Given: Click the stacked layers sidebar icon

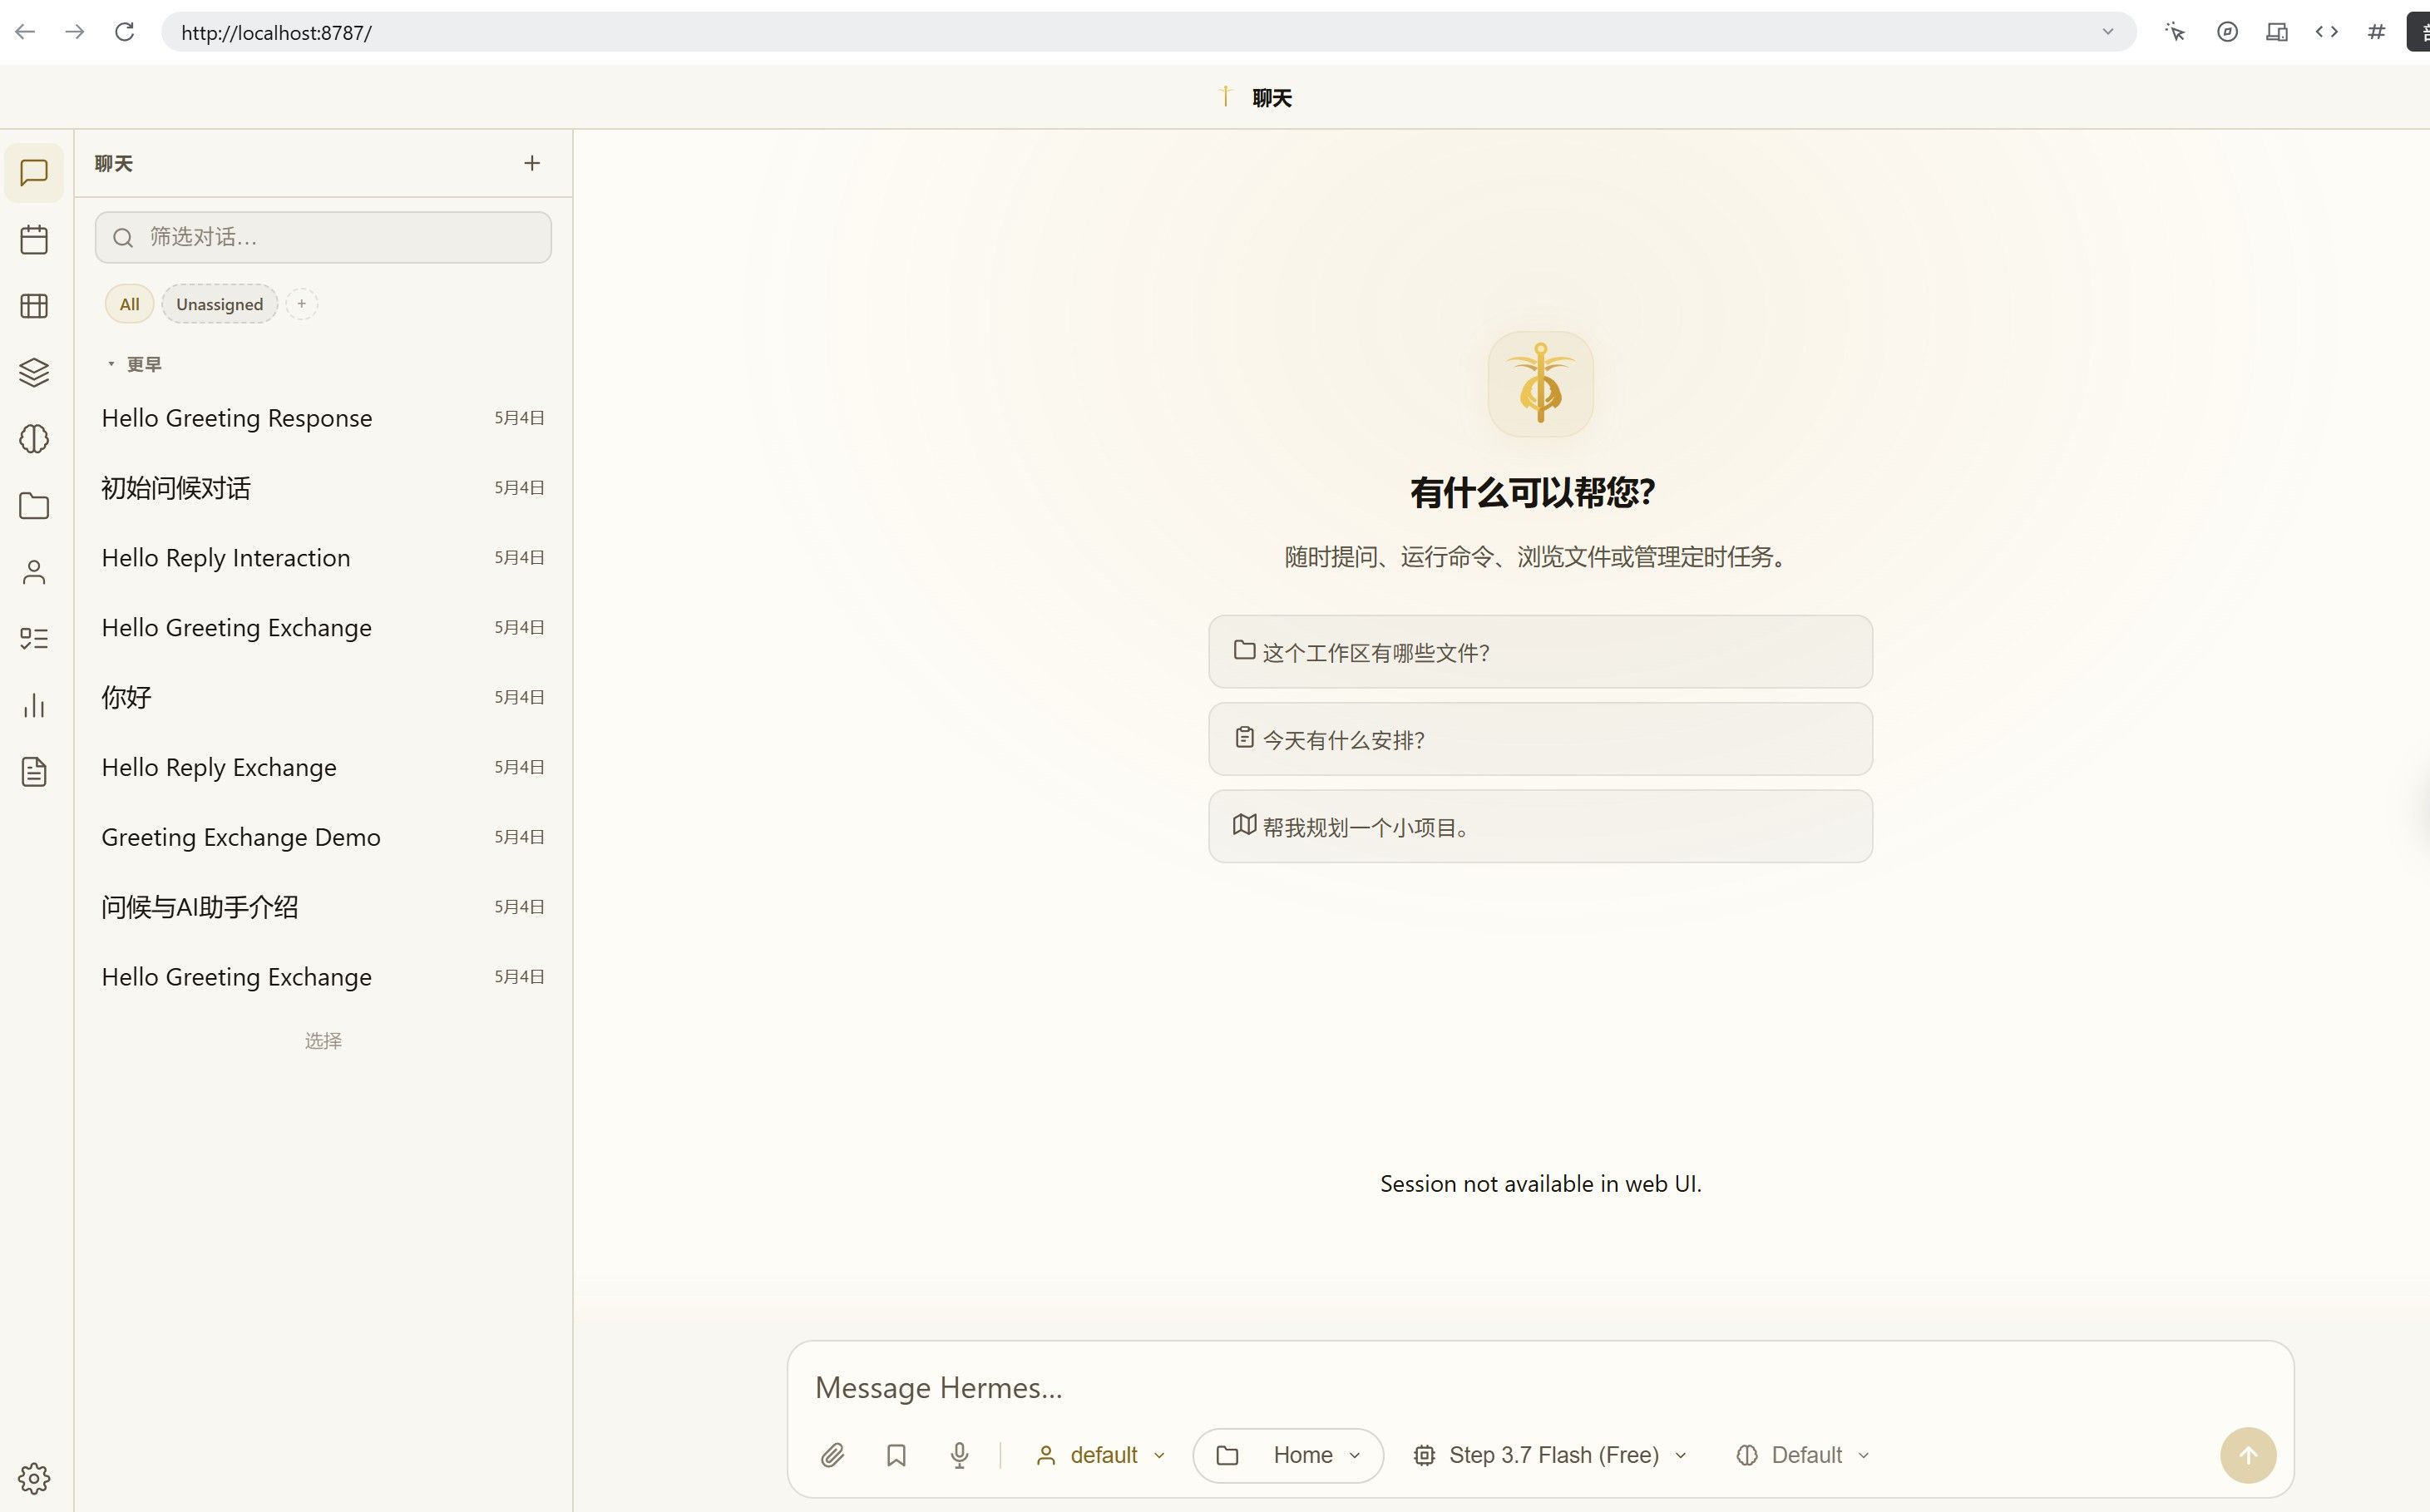Looking at the screenshot, I should (x=34, y=372).
